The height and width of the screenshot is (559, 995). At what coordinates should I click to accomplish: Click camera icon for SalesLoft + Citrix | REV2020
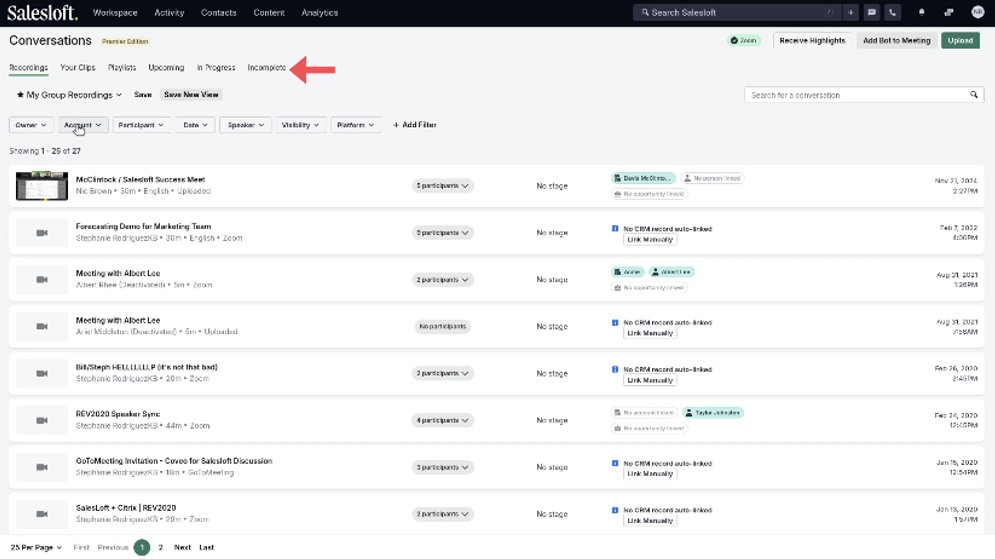pos(42,514)
